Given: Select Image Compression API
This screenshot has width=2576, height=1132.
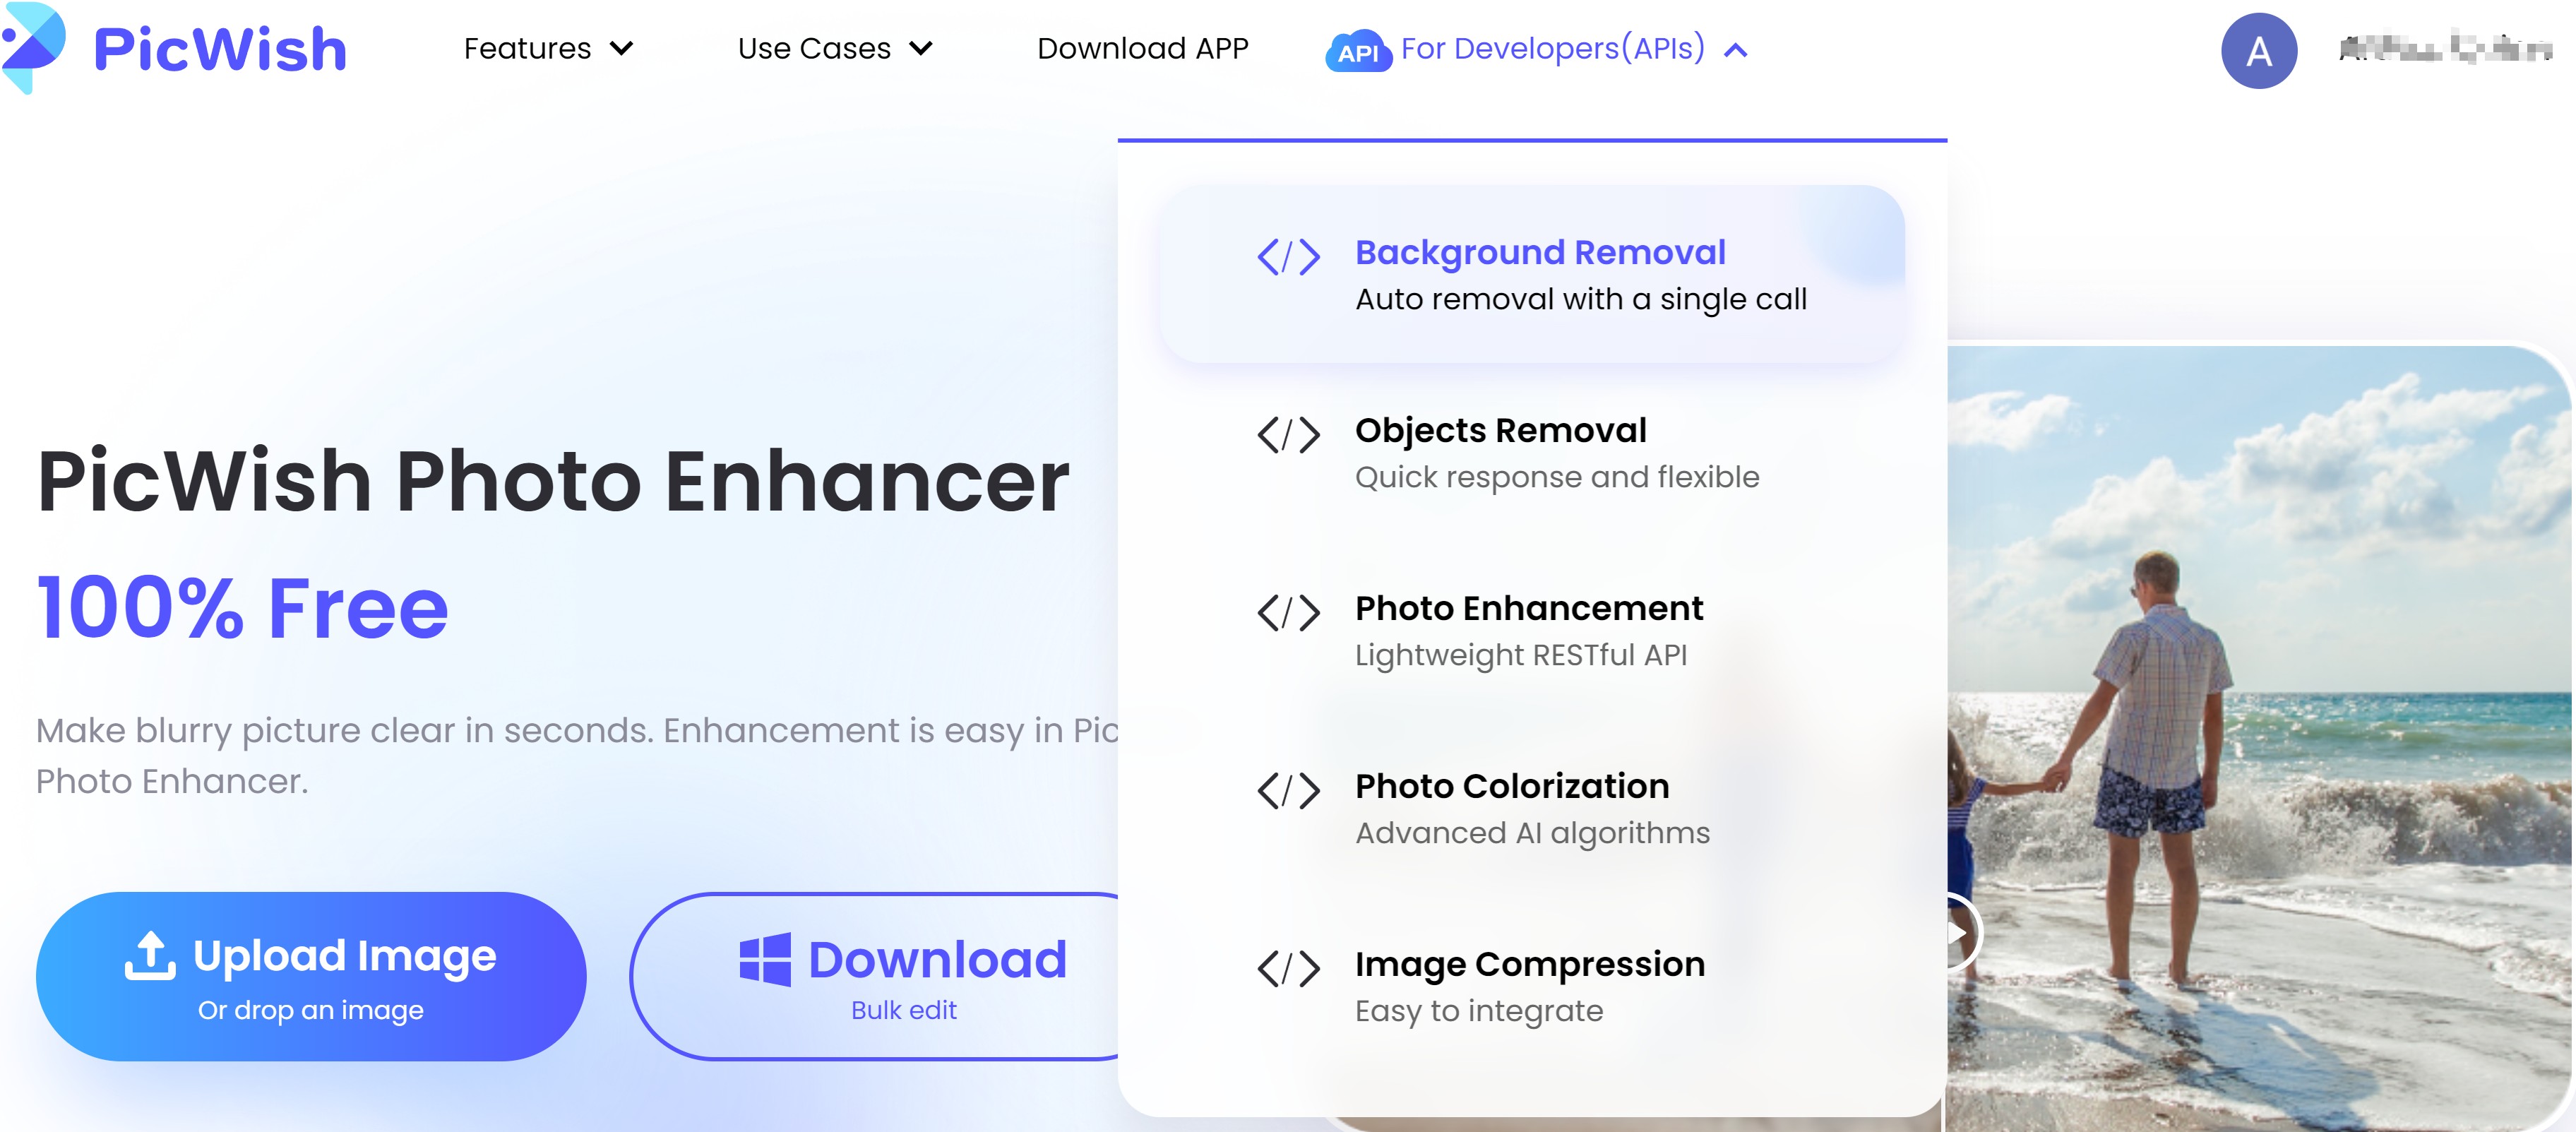Looking at the screenshot, I should tap(1532, 986).
